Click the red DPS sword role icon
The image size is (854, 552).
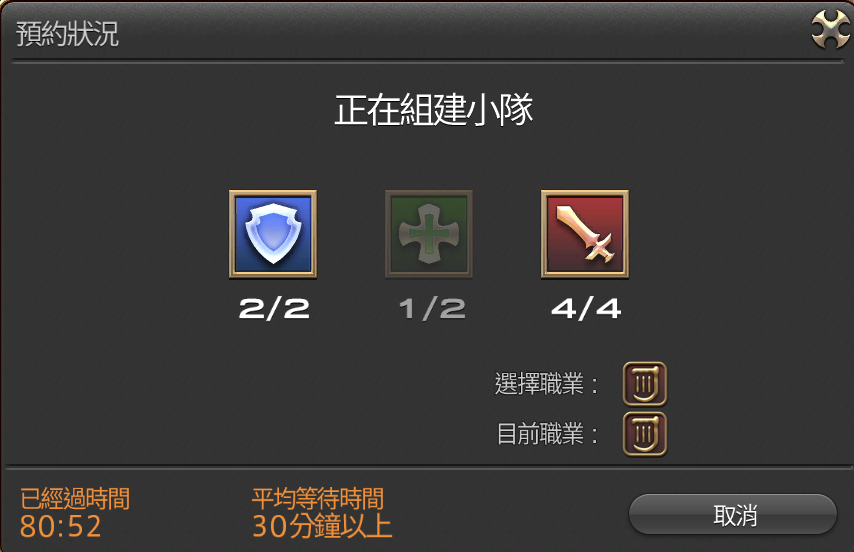[584, 234]
